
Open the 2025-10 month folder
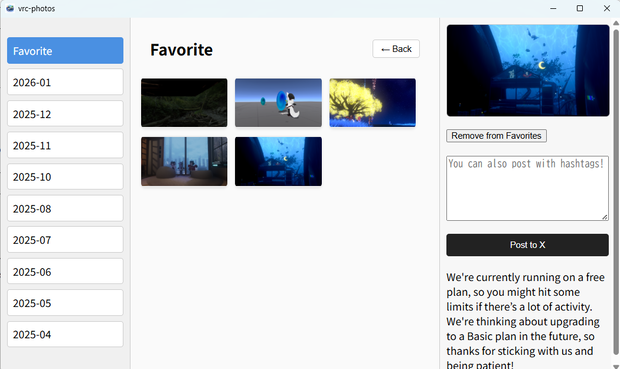tap(65, 177)
